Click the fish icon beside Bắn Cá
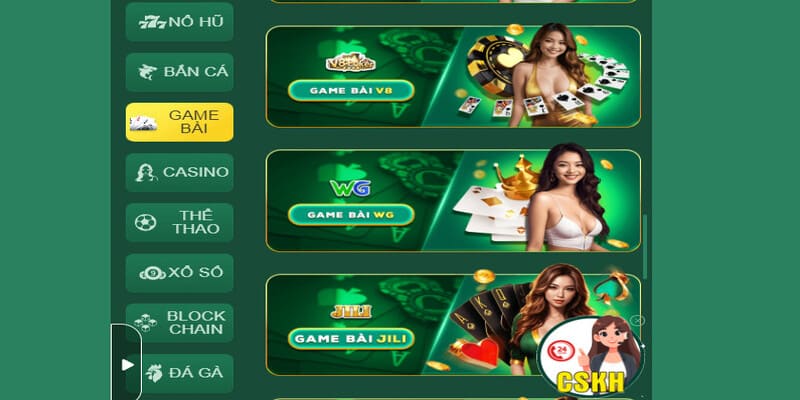Screen dimensions: 800x400 point(147,72)
